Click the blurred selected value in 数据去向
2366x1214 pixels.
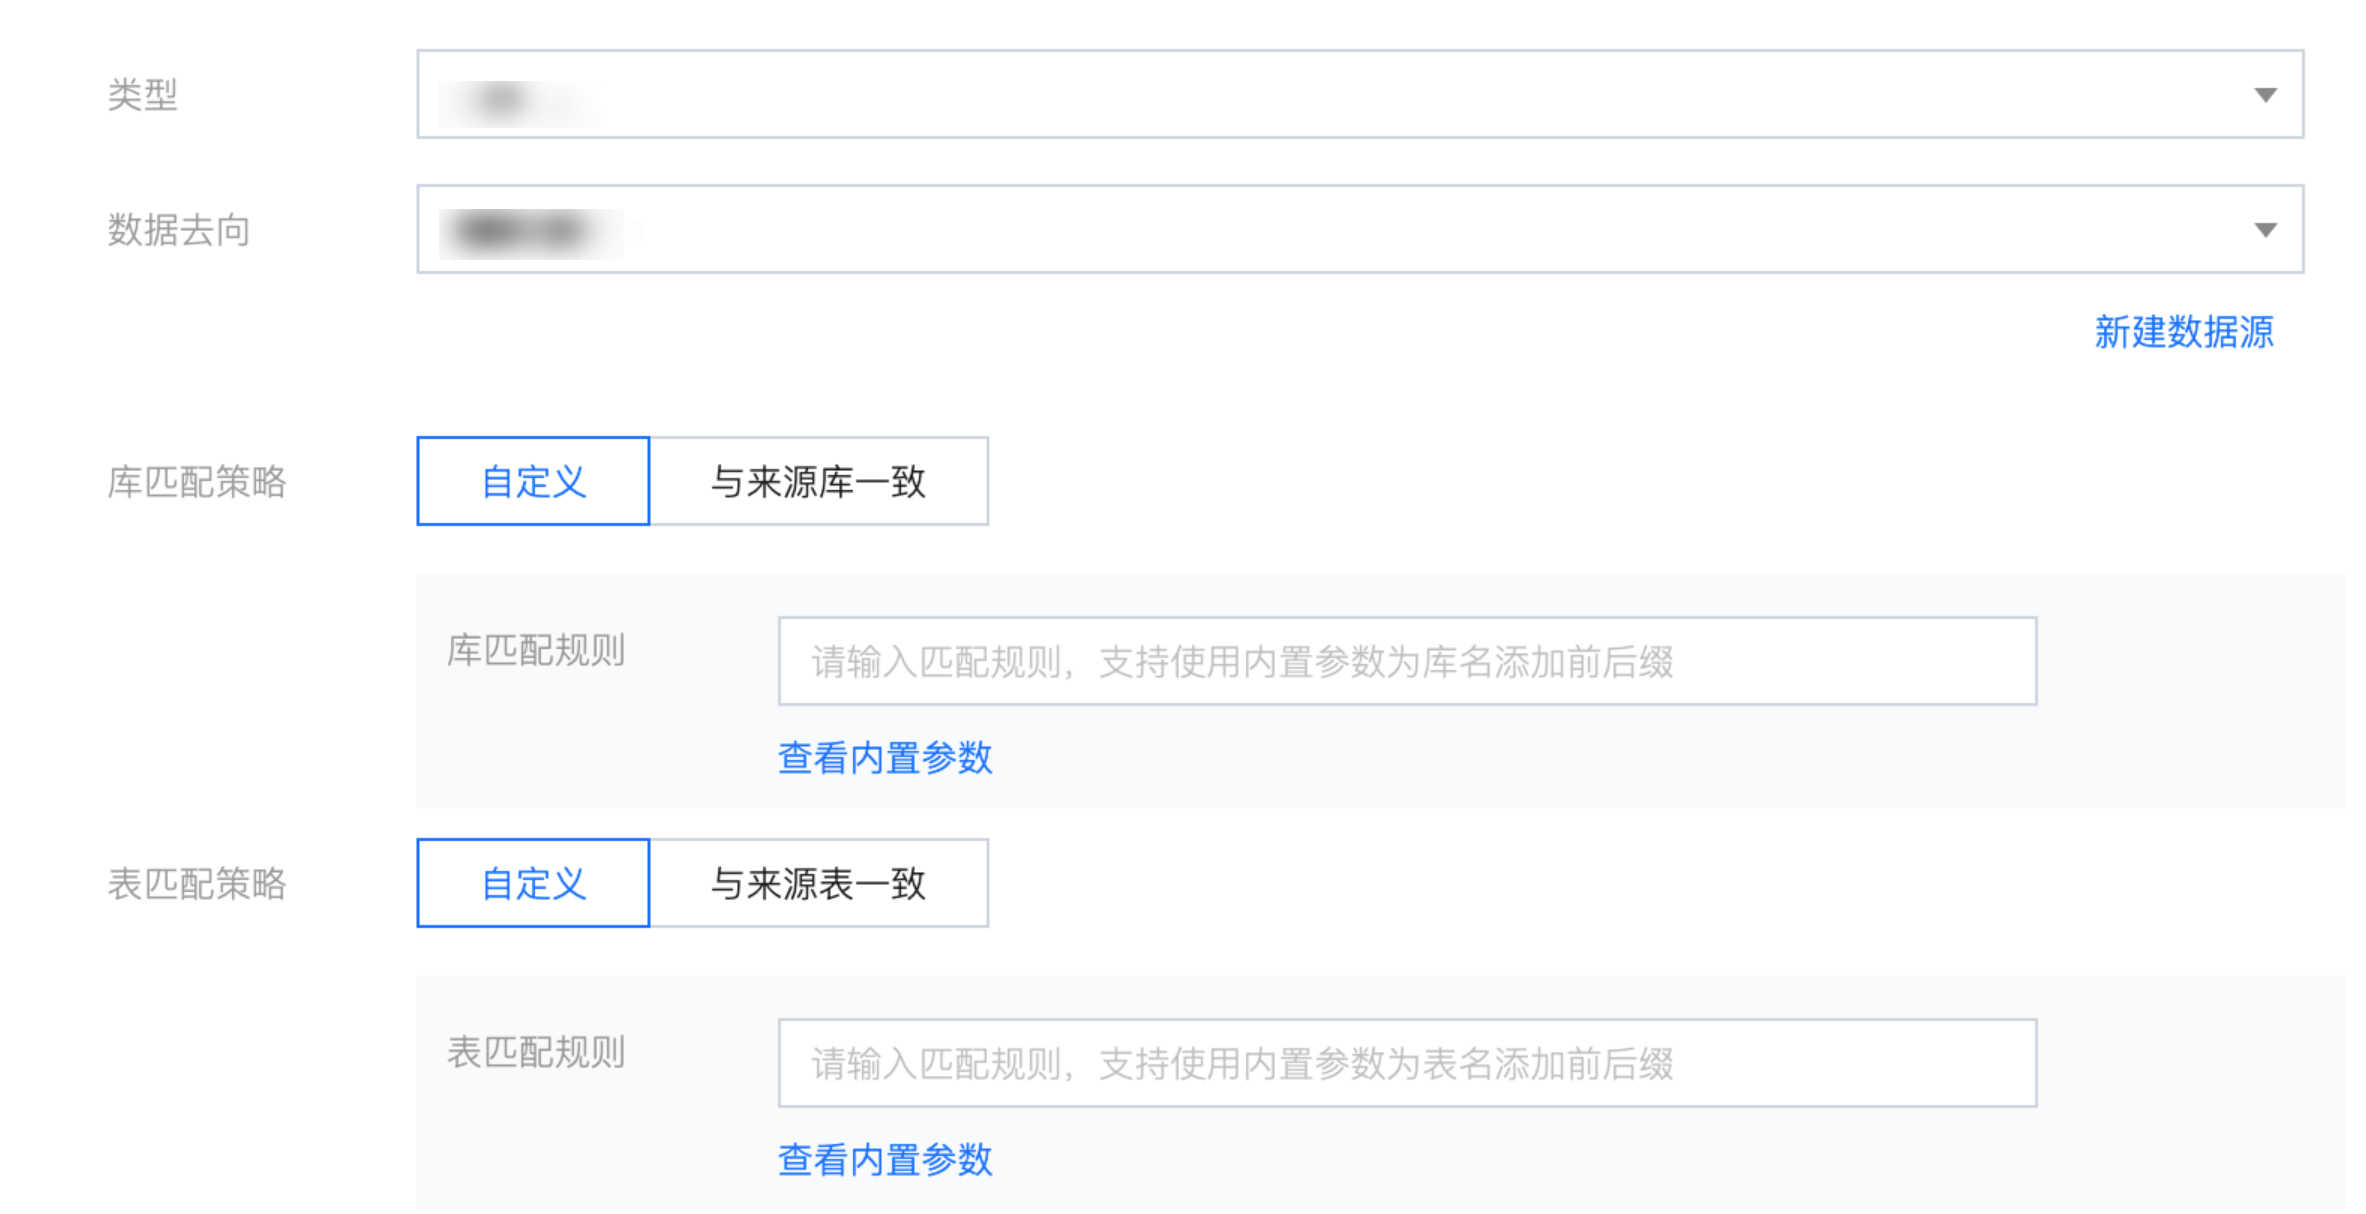[x=525, y=231]
